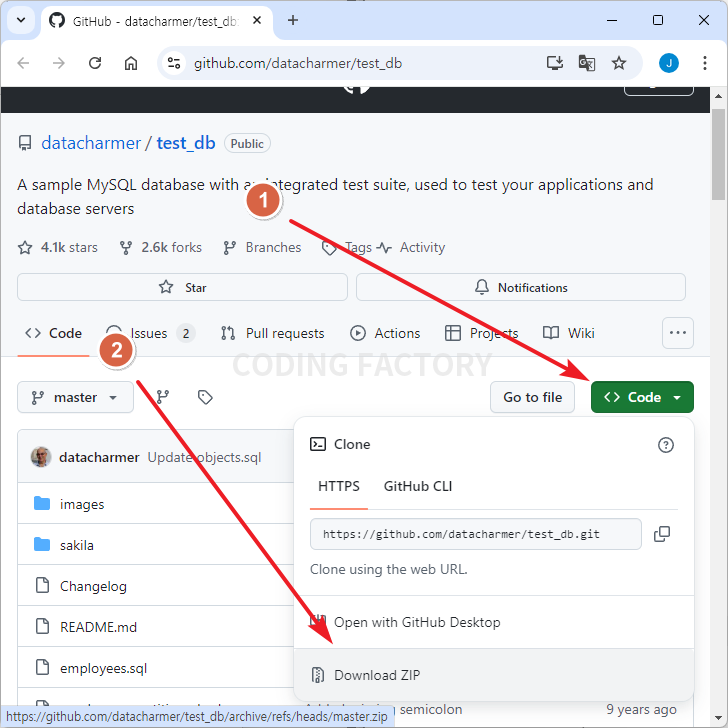728x728 pixels.
Task: Close the GitHub datacharmer/test_db tab
Action: pos(257,20)
